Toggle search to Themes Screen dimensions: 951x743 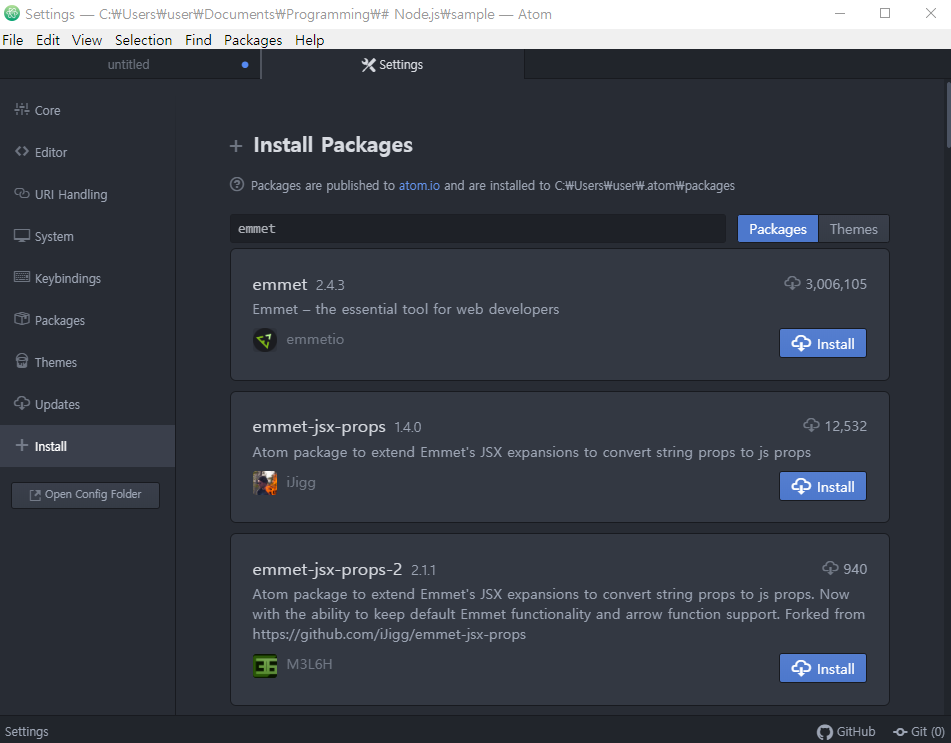[x=853, y=229]
